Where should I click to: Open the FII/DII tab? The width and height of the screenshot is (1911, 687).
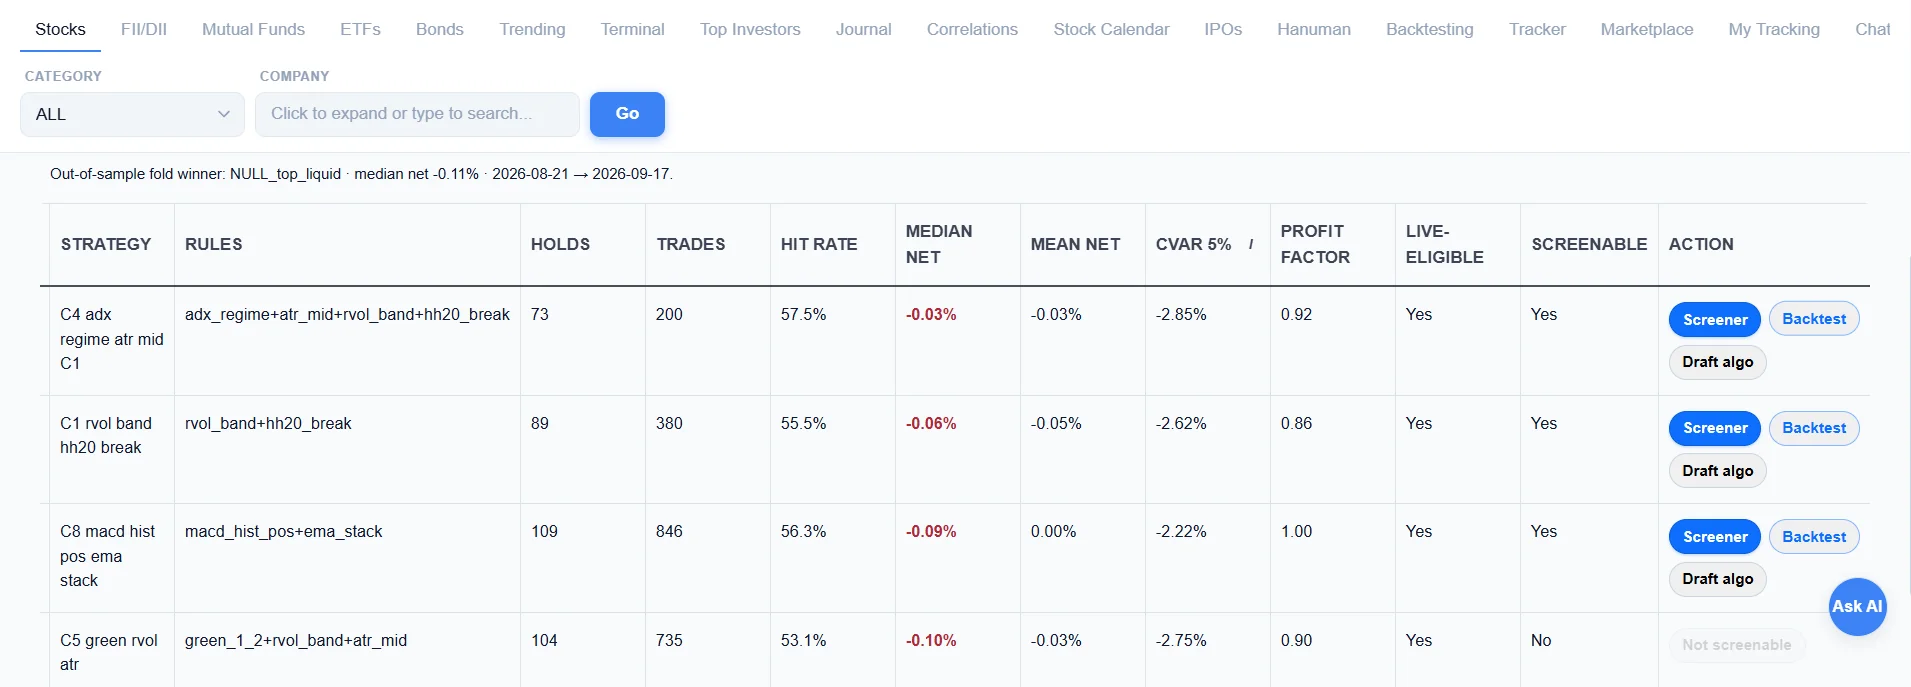click(144, 29)
